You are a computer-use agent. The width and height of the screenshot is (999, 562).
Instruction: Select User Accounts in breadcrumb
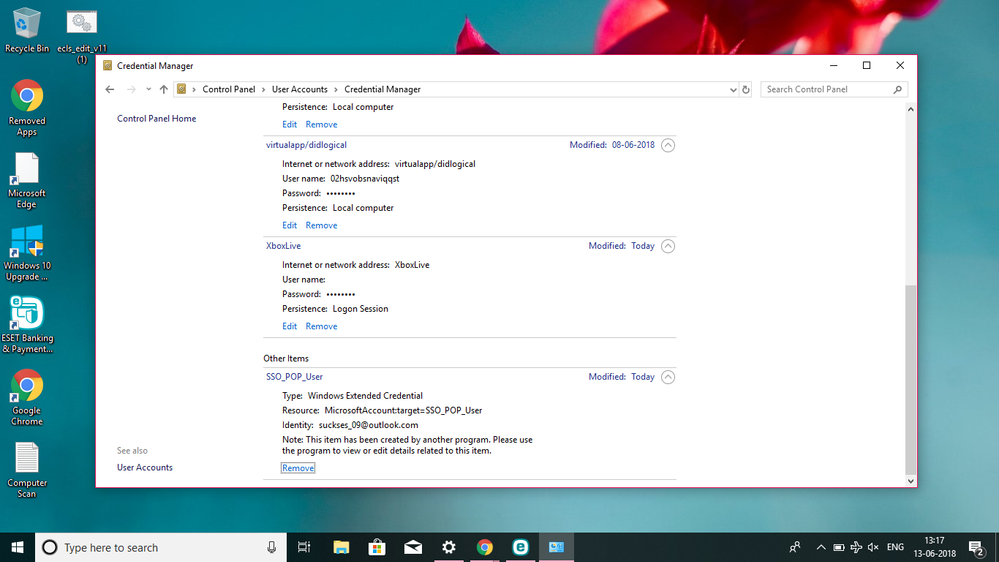point(299,89)
